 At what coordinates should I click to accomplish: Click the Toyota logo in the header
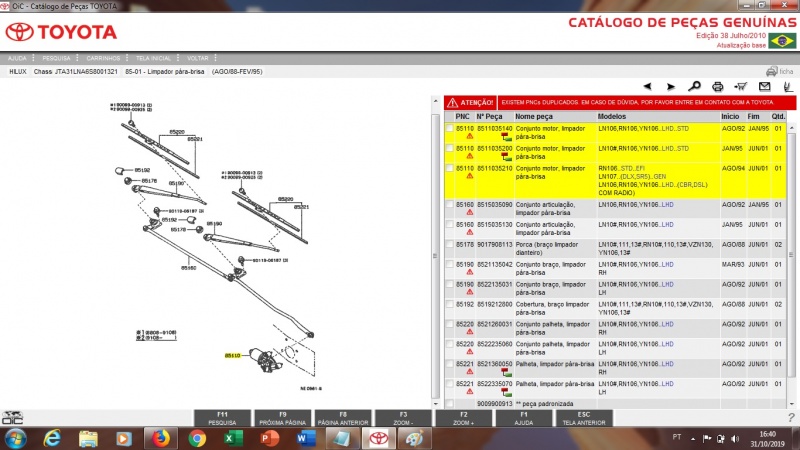61,32
